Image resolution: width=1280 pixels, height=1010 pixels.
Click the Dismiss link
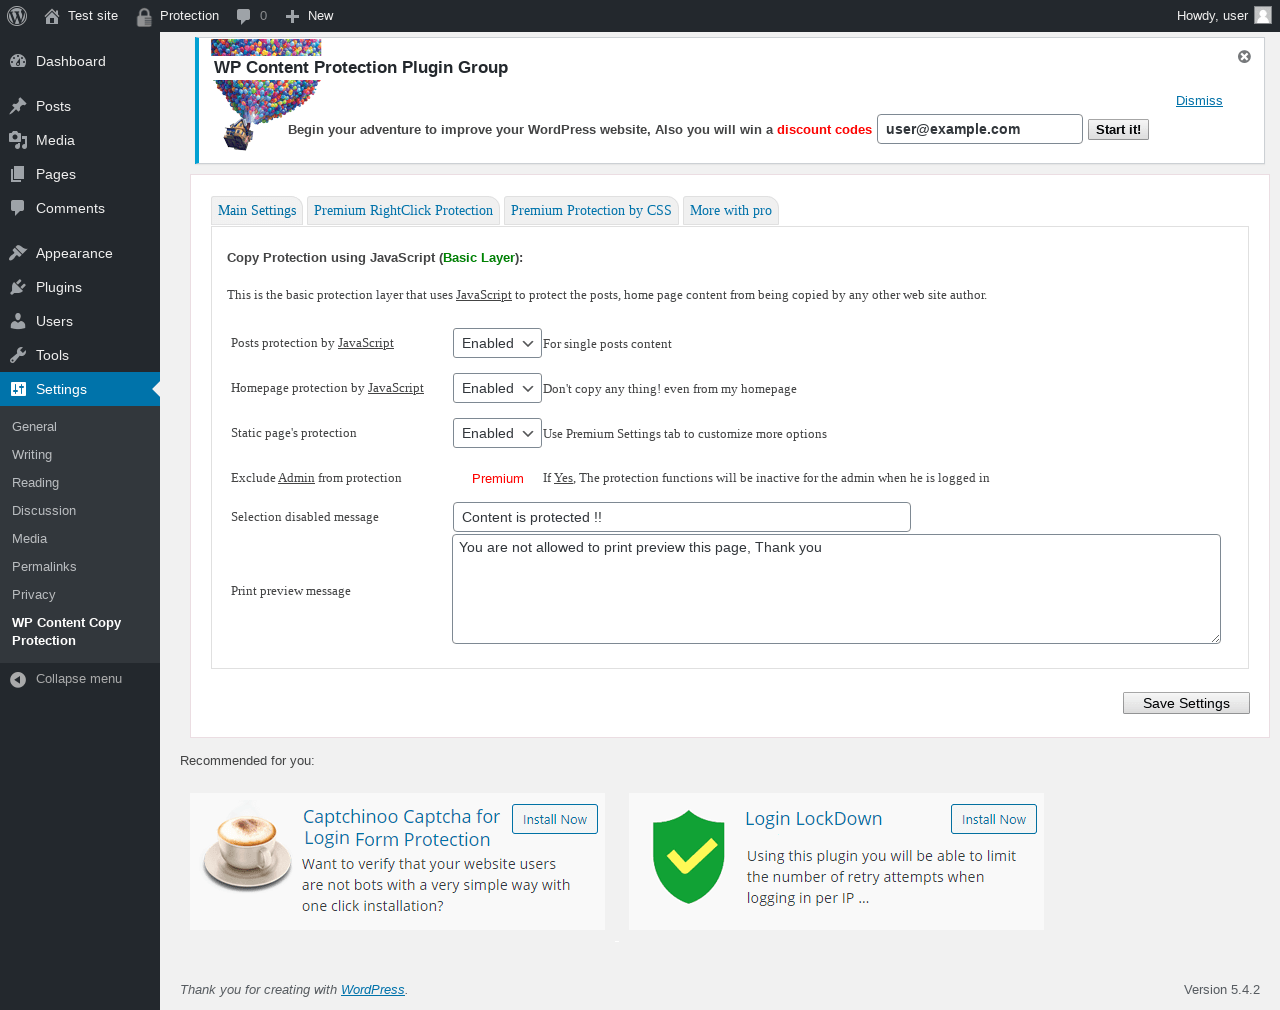[1199, 101]
